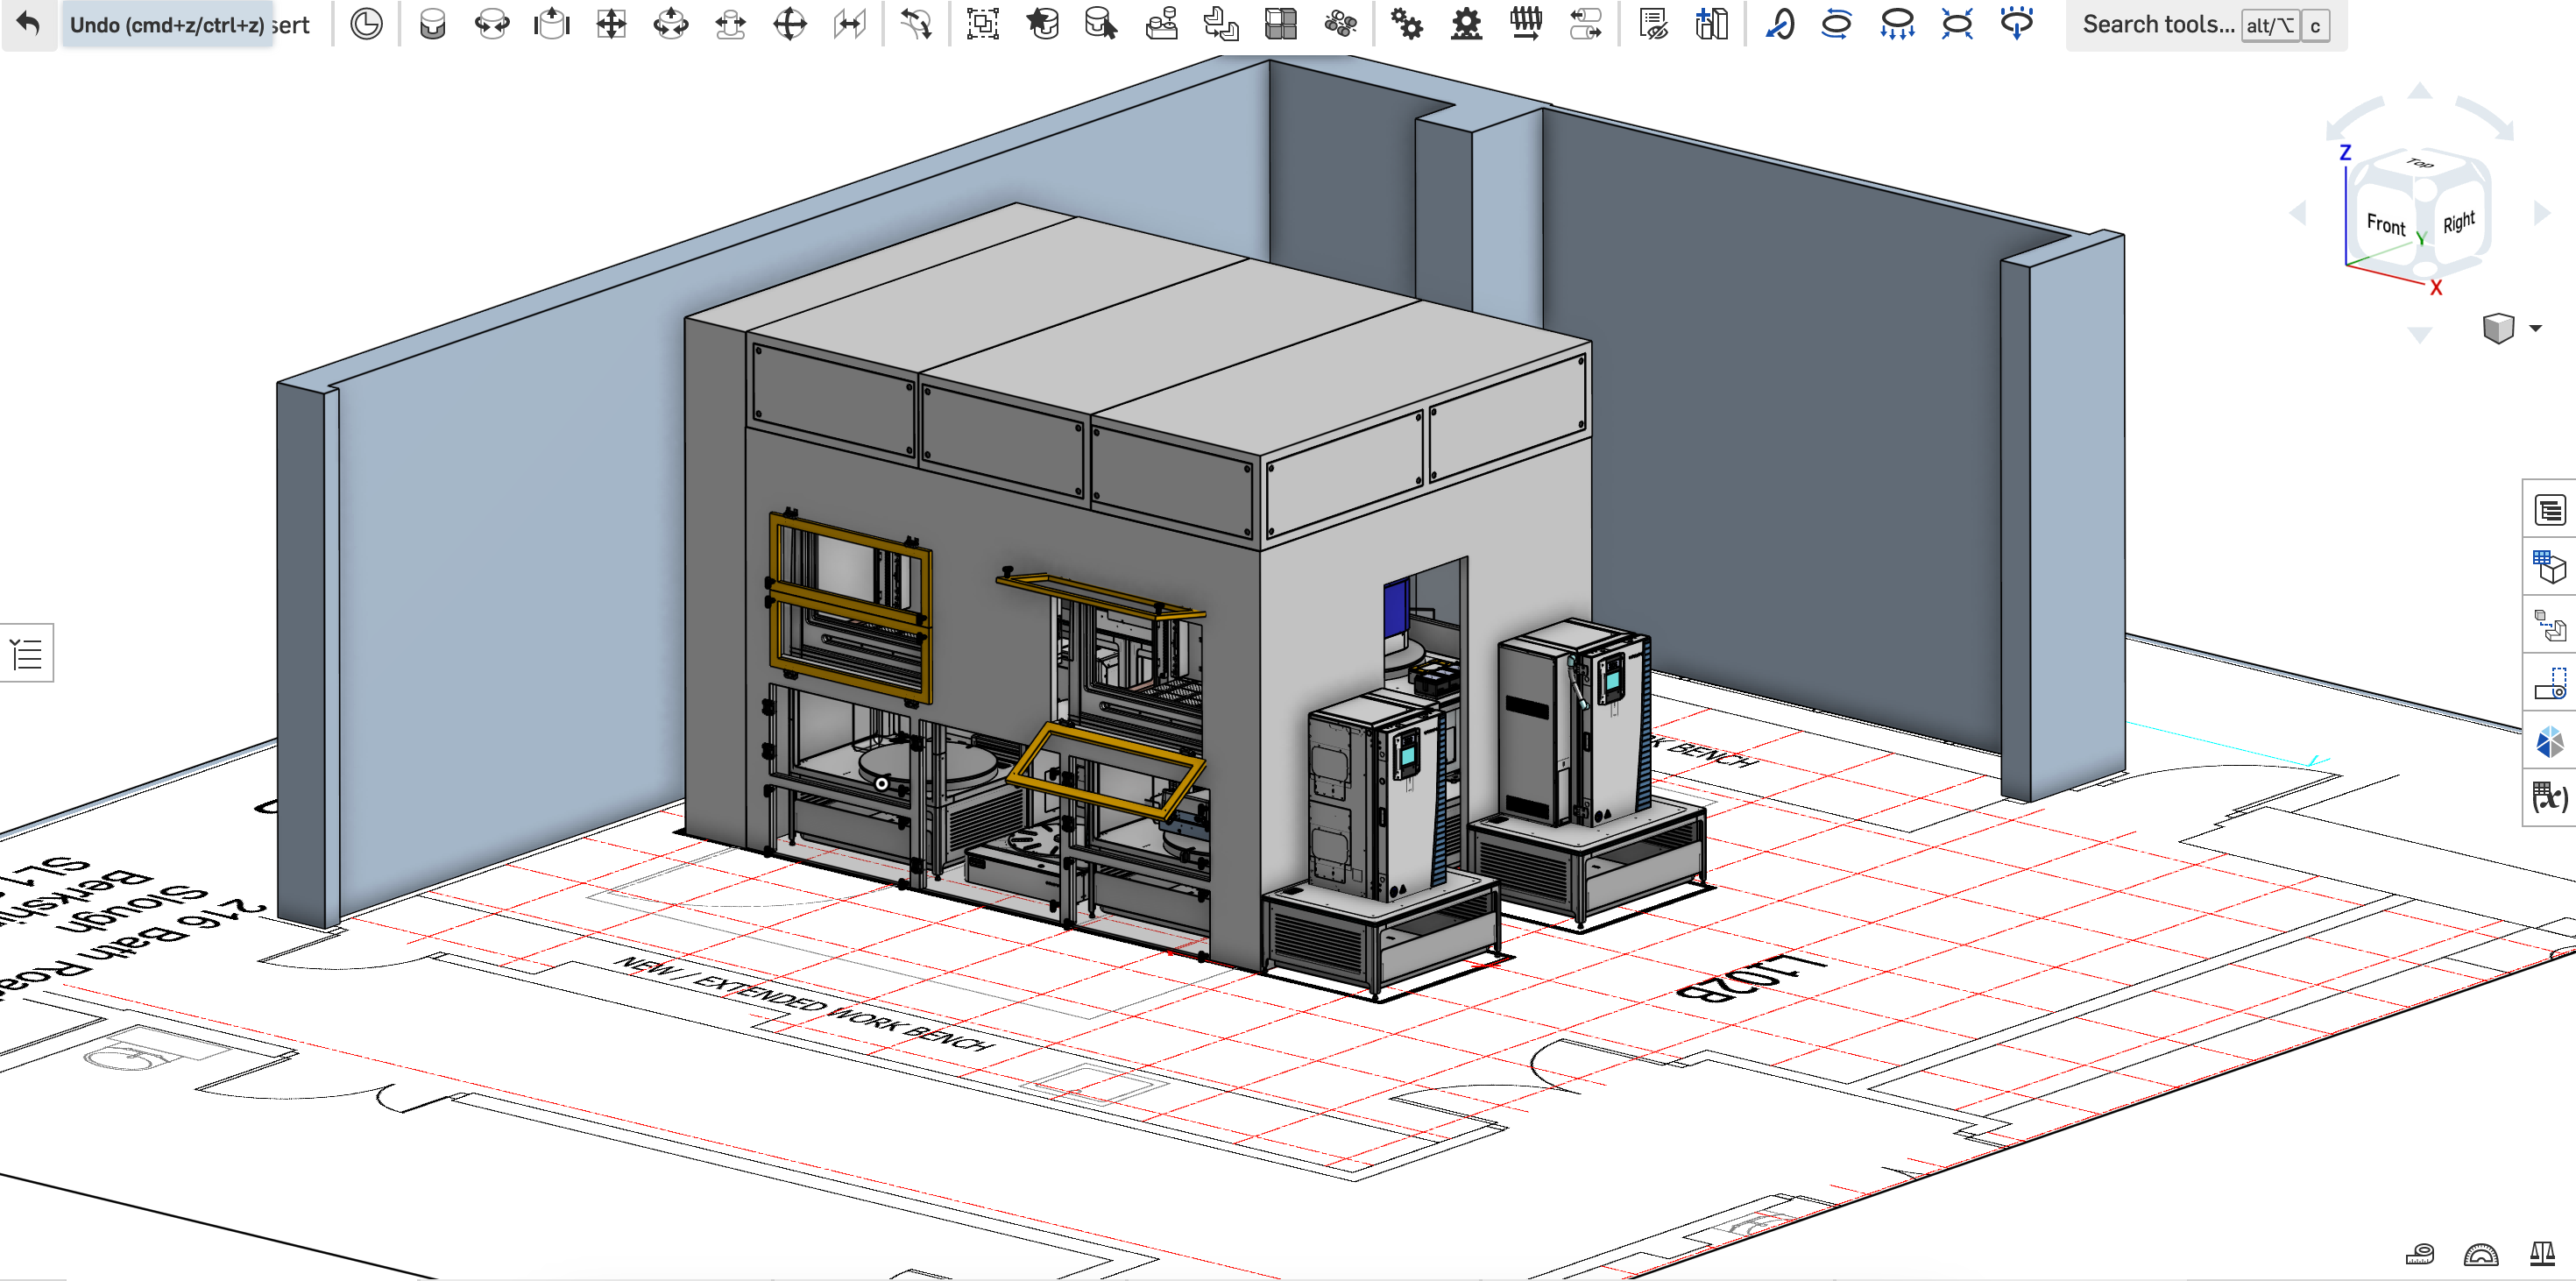Rotate view using up arrow above view cube
The width and height of the screenshot is (2576, 1281).
click(x=2420, y=91)
